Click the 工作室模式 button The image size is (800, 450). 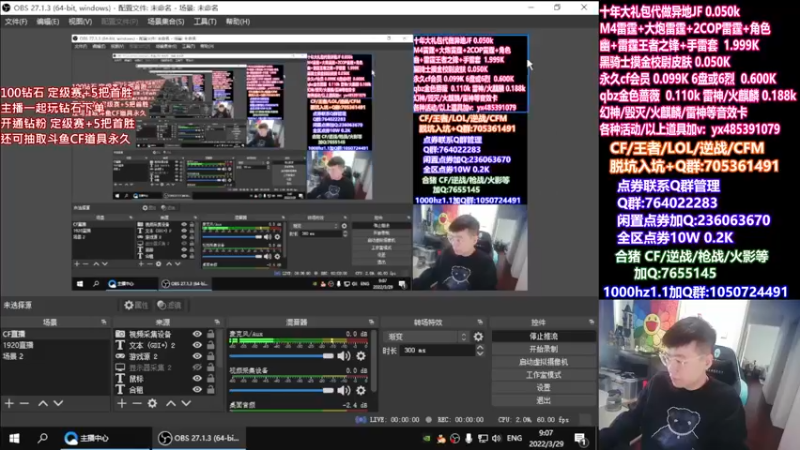click(544, 374)
